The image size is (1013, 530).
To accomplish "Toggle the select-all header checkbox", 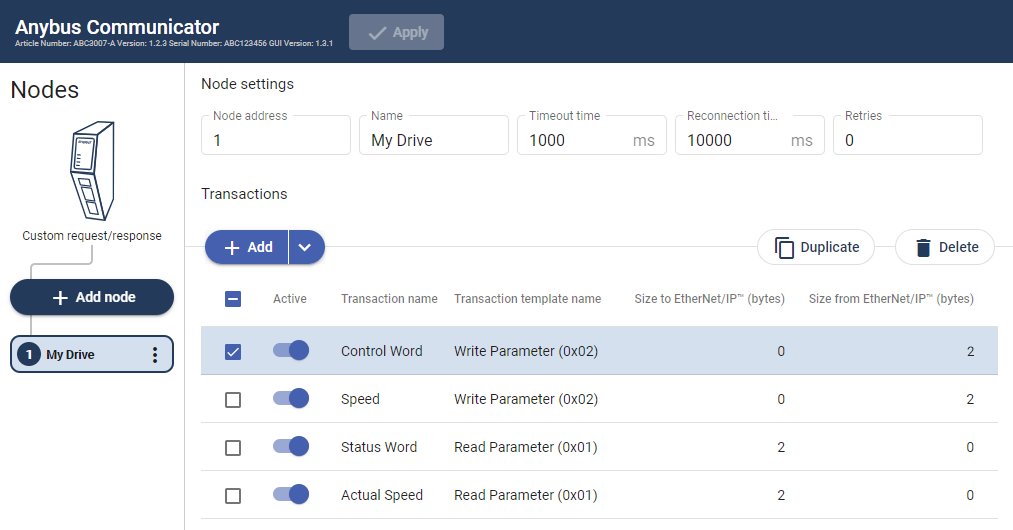I will point(233,299).
